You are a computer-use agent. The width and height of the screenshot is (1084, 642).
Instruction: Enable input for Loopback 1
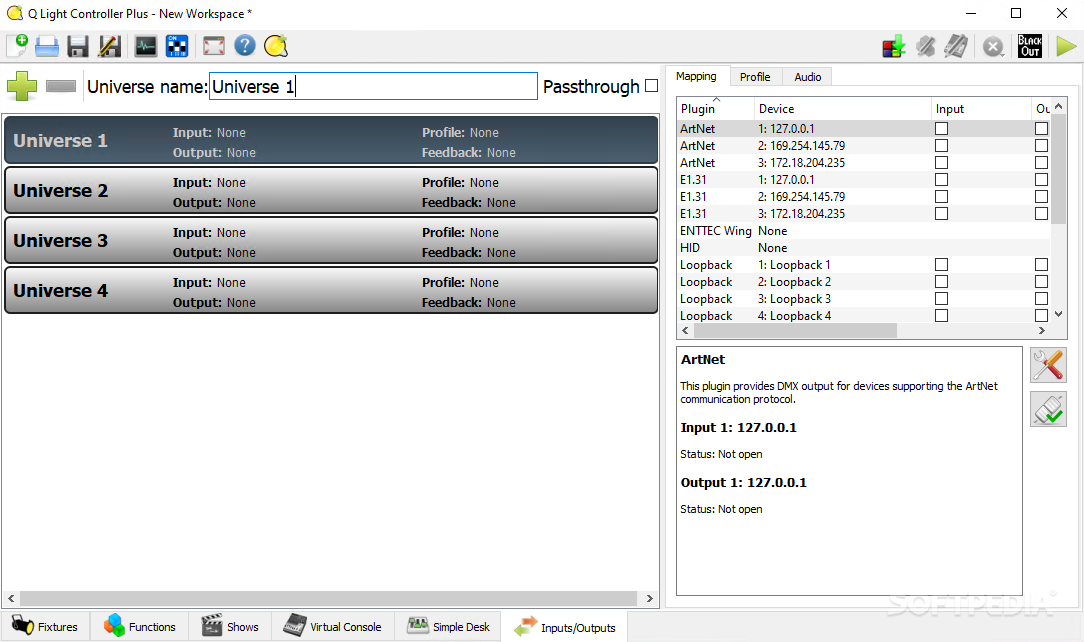(x=942, y=265)
